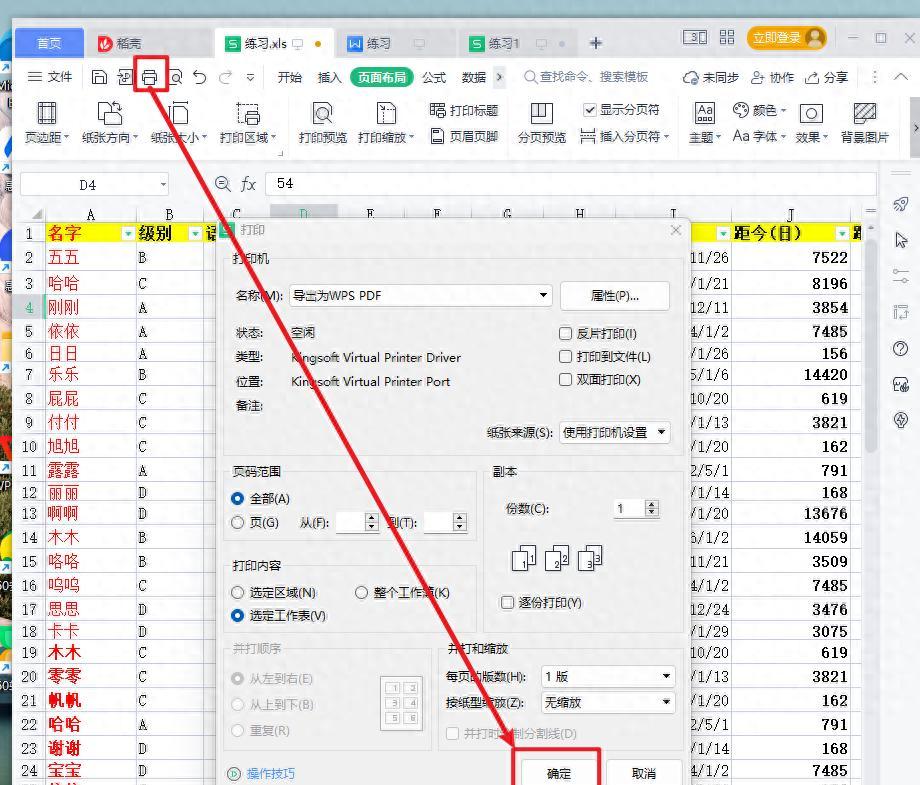Switch to the 开始 ribbon tab

tap(290, 77)
